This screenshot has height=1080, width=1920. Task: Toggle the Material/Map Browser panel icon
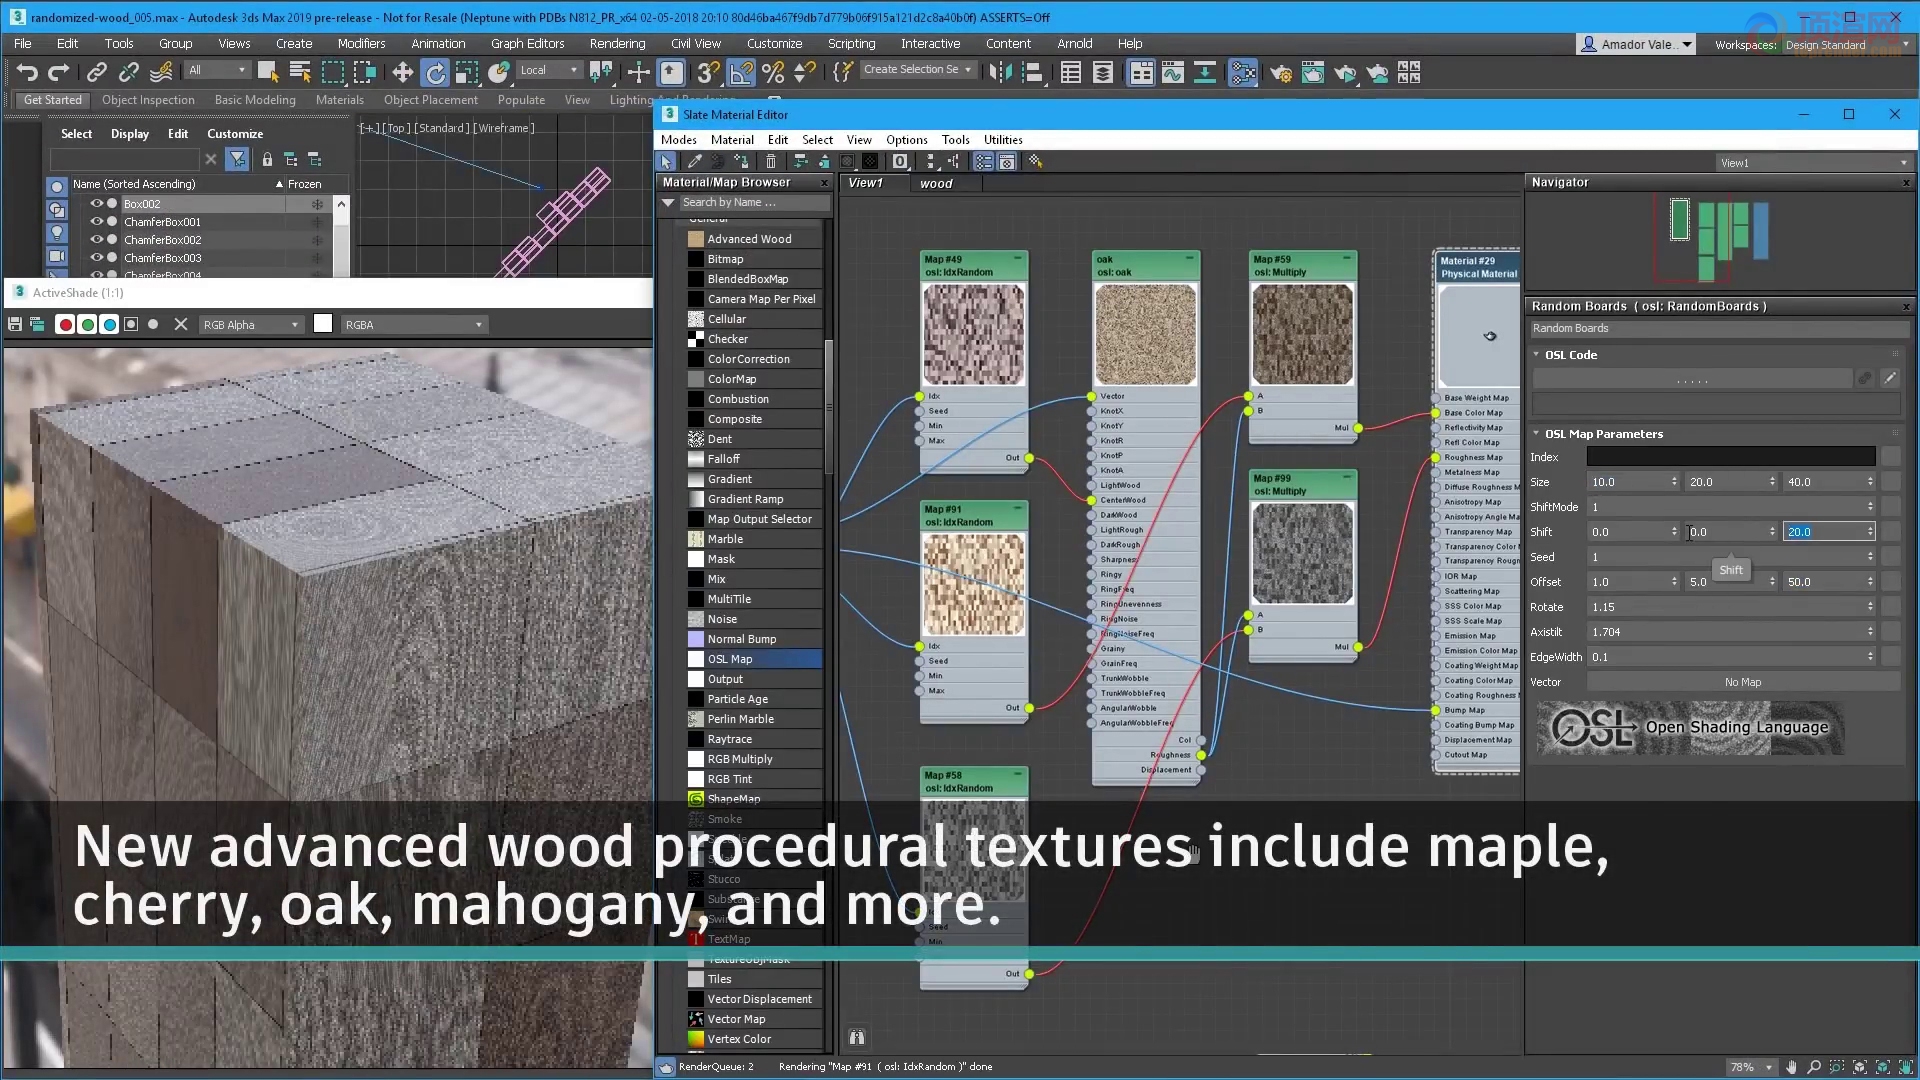coord(984,161)
